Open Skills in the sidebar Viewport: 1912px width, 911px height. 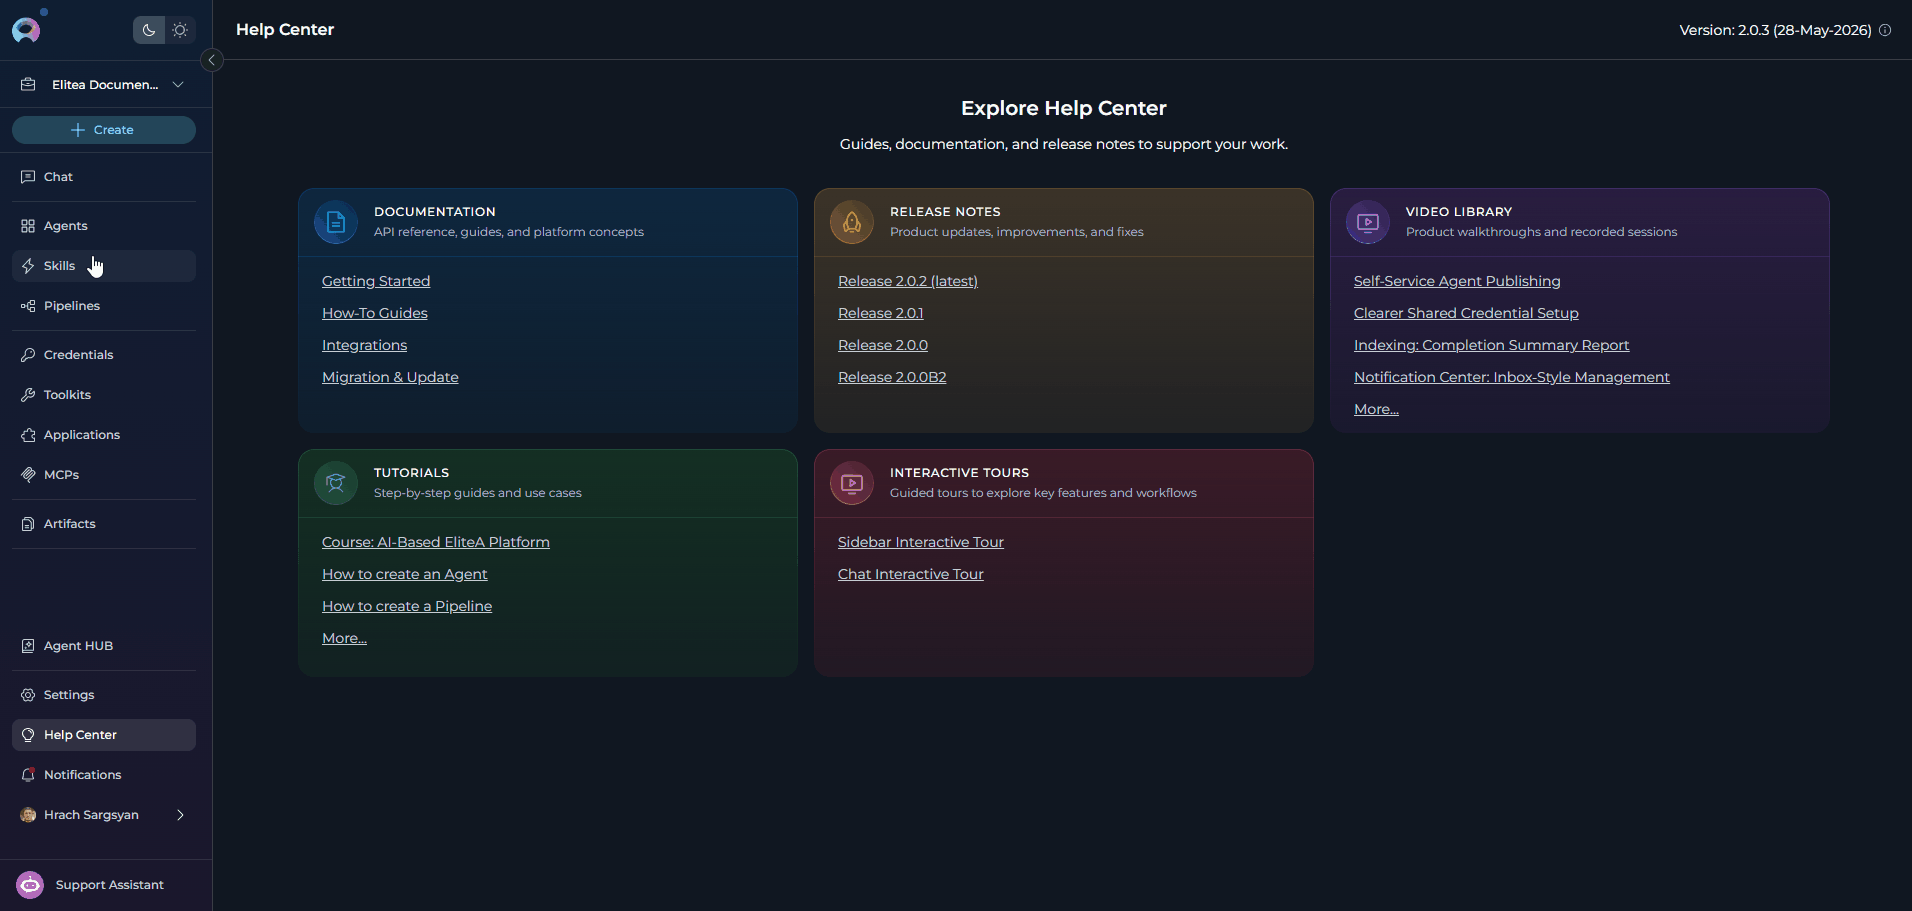coord(104,266)
